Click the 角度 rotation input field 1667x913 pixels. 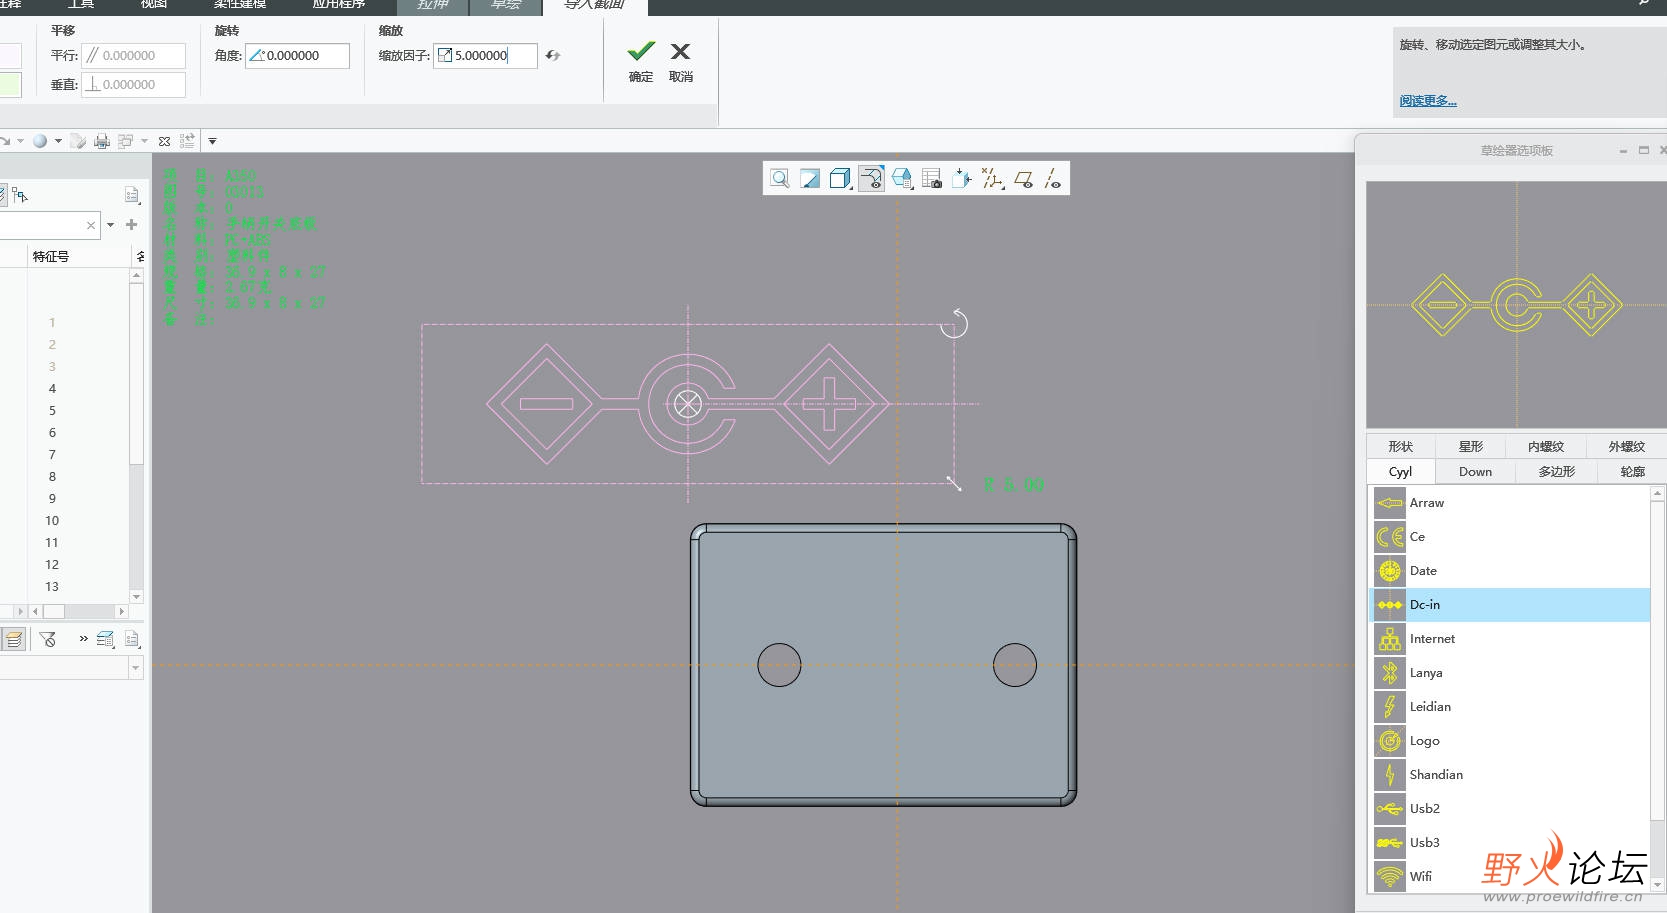(x=298, y=56)
